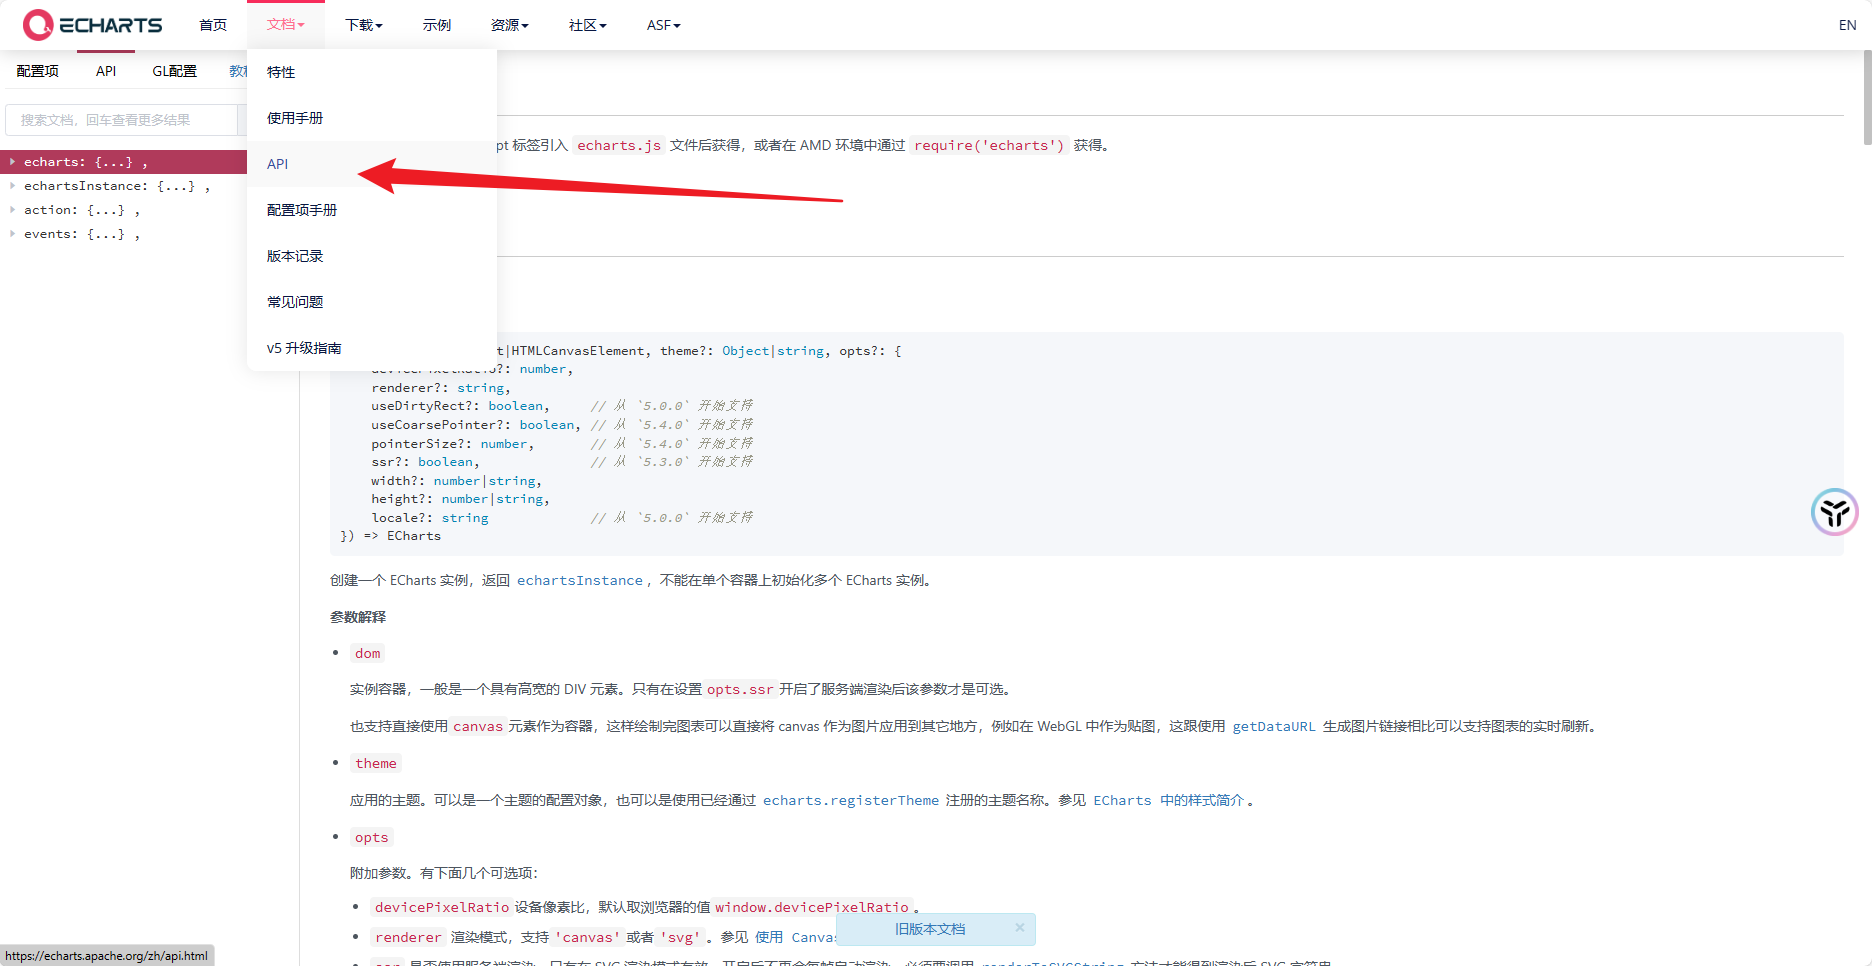1872x966 pixels.
Task: Click the locale?: string code line
Action: (x=430, y=518)
